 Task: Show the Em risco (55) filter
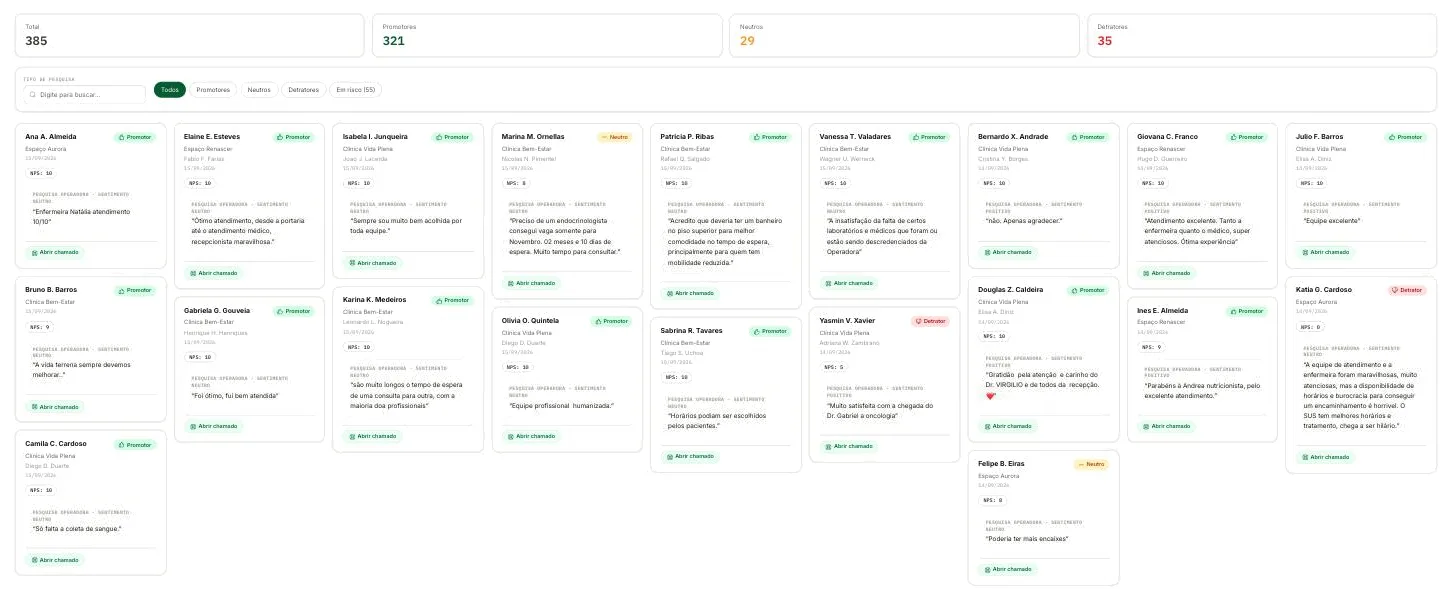click(356, 90)
